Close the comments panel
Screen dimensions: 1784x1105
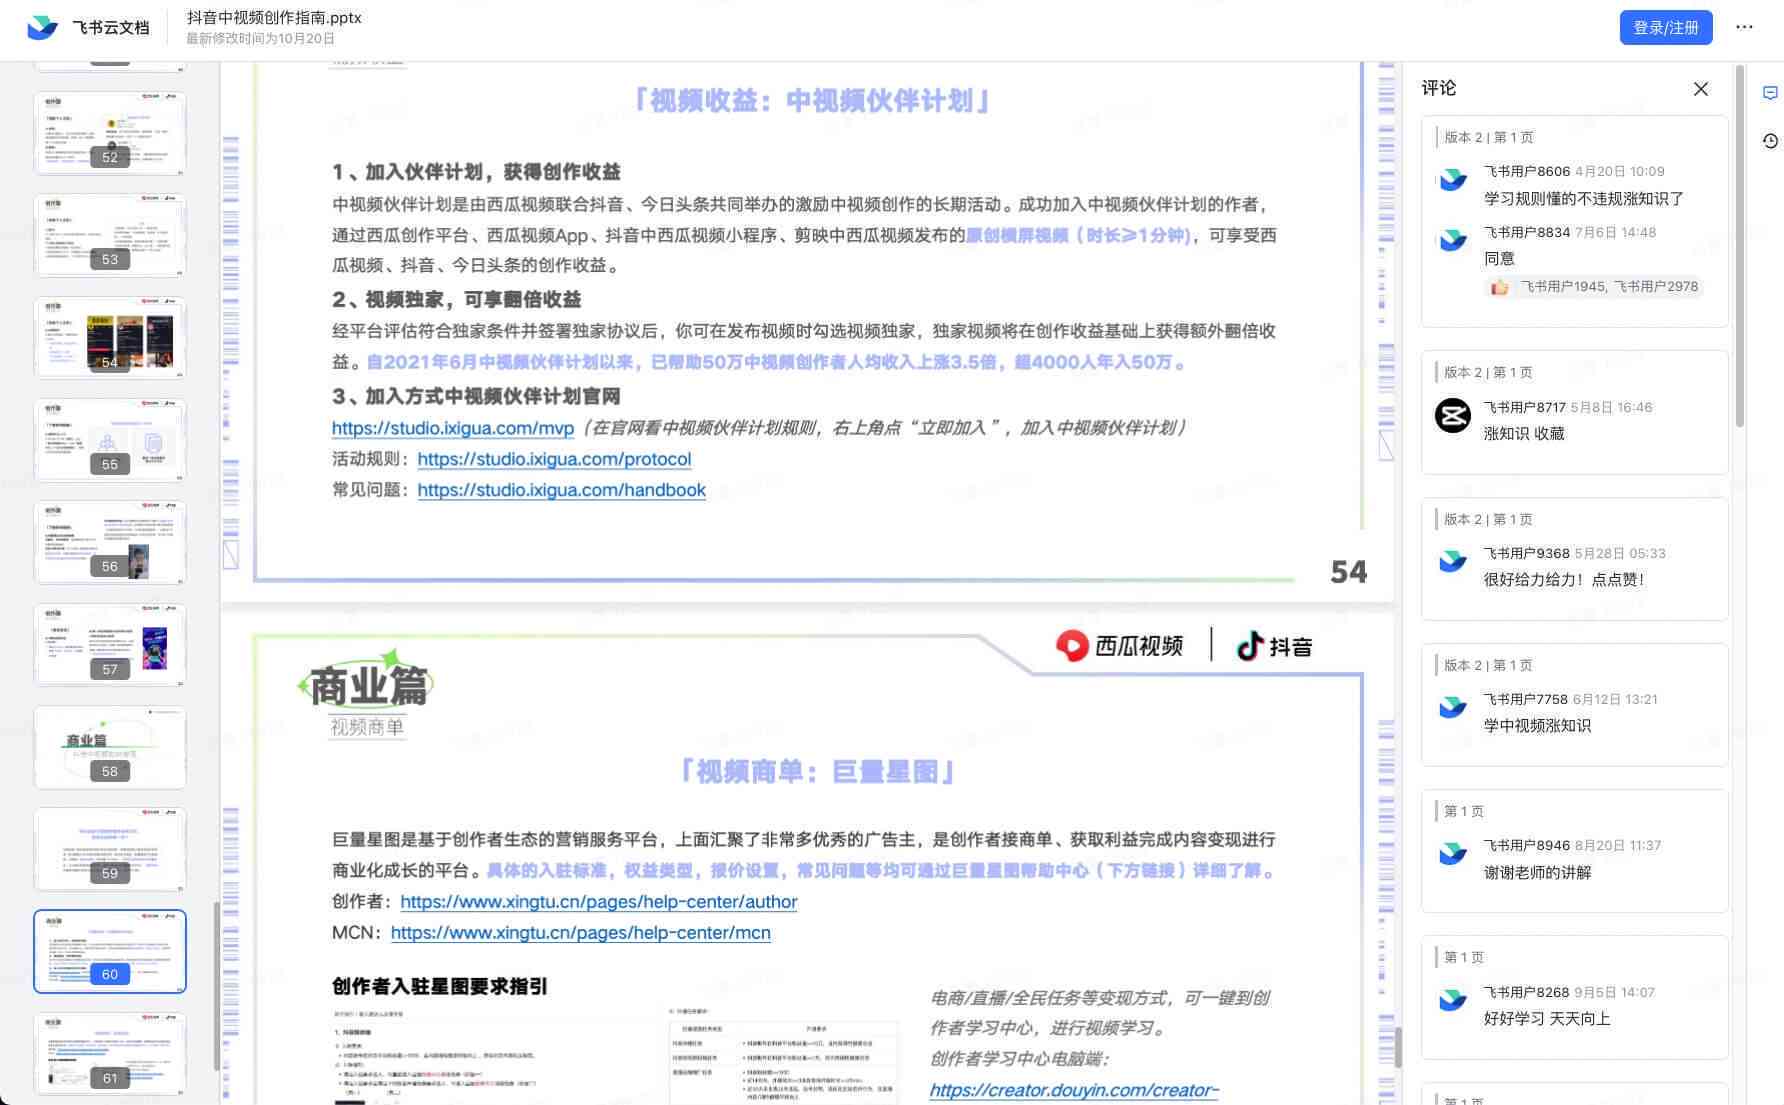[x=1701, y=89]
